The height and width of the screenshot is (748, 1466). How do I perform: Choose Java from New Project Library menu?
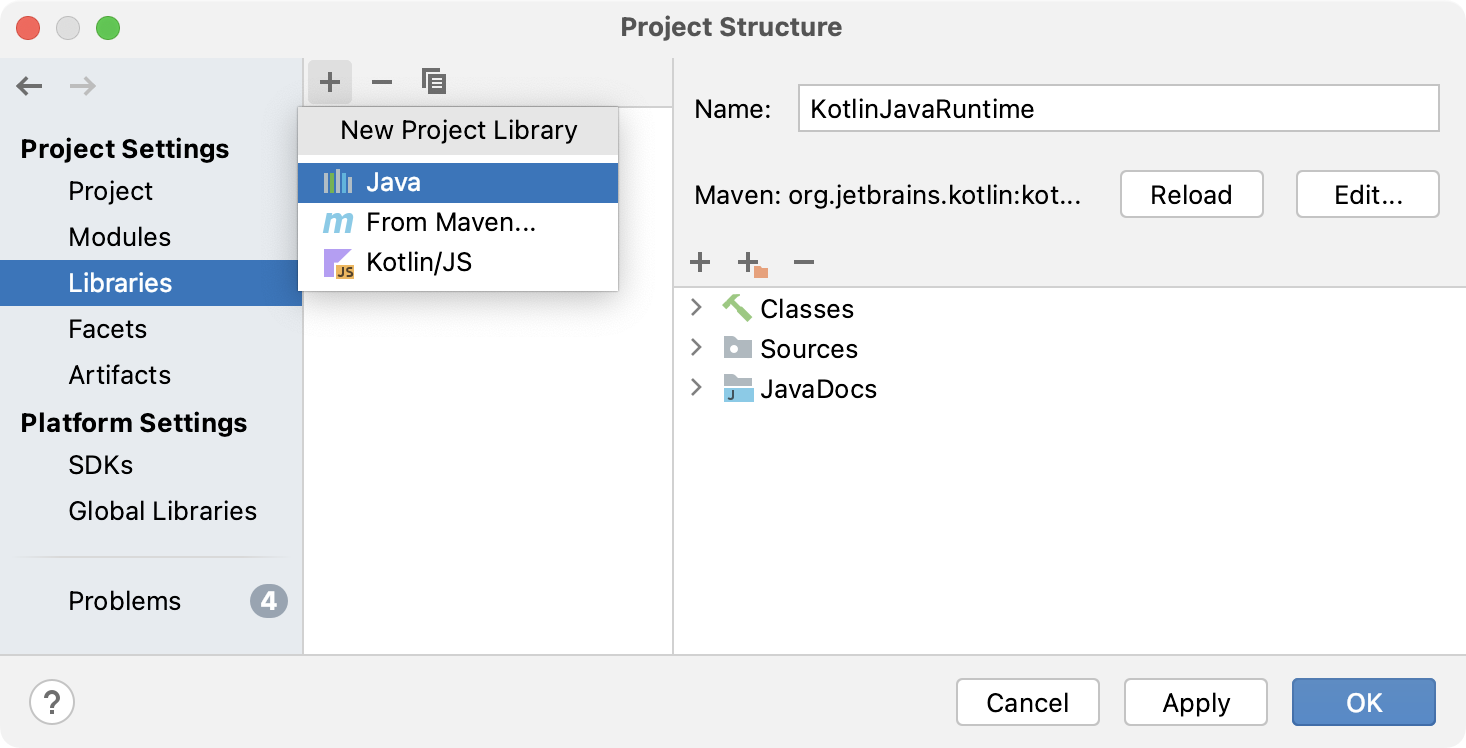458,183
